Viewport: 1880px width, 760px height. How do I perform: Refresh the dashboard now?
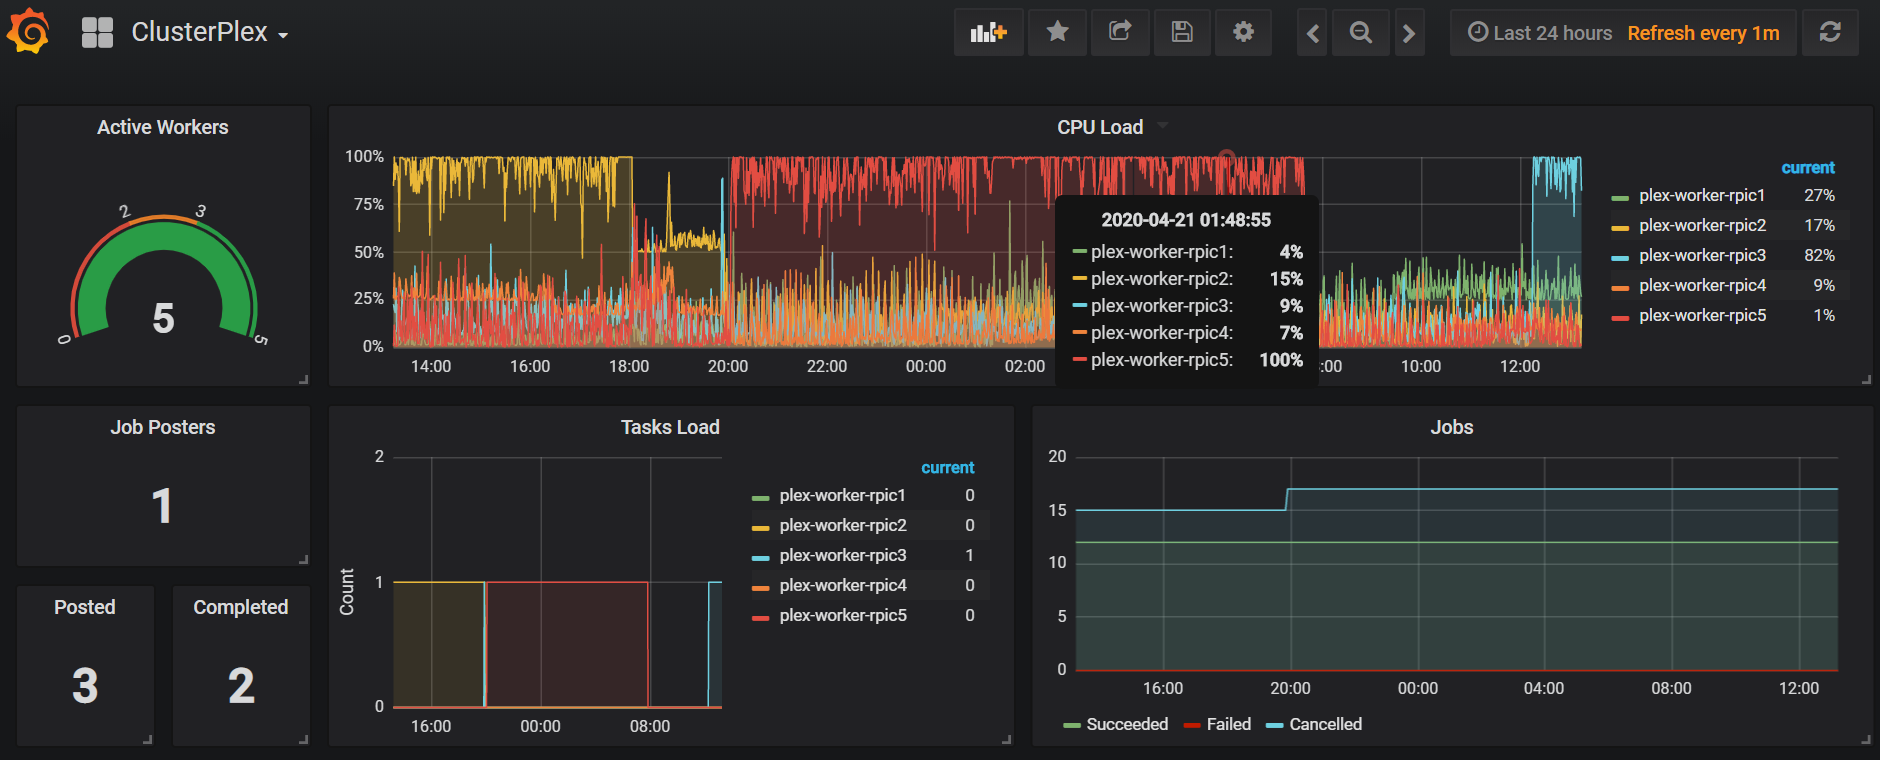pos(1830,32)
